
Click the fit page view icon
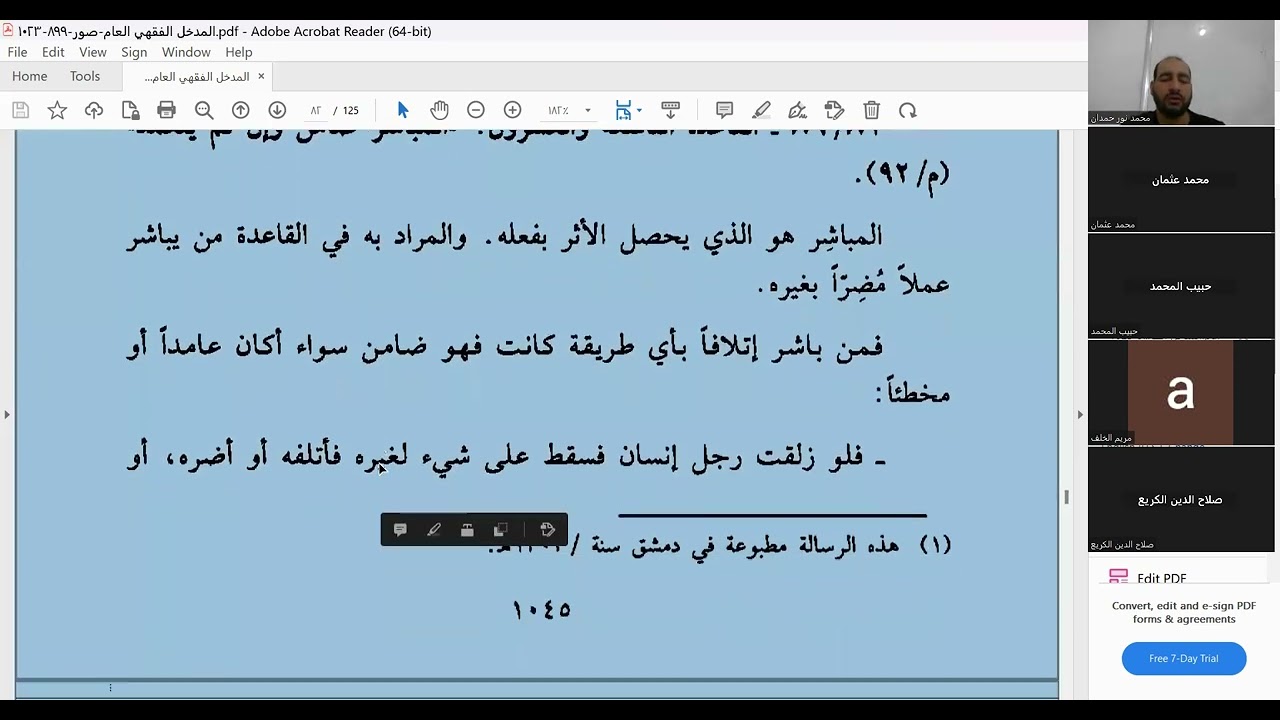click(624, 110)
